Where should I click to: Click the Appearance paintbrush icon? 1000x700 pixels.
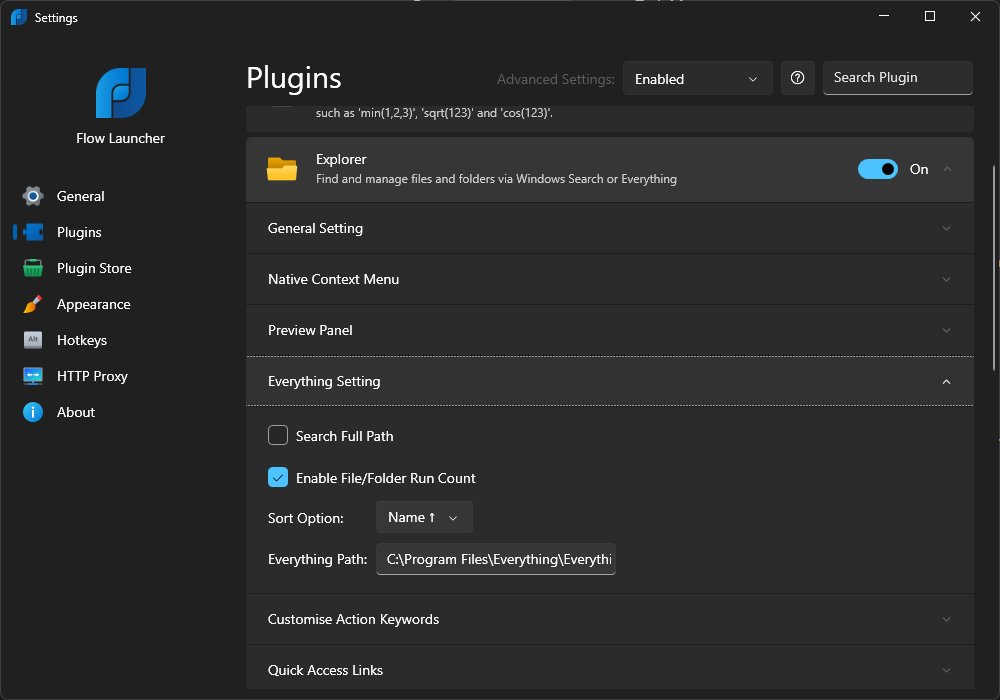33,304
